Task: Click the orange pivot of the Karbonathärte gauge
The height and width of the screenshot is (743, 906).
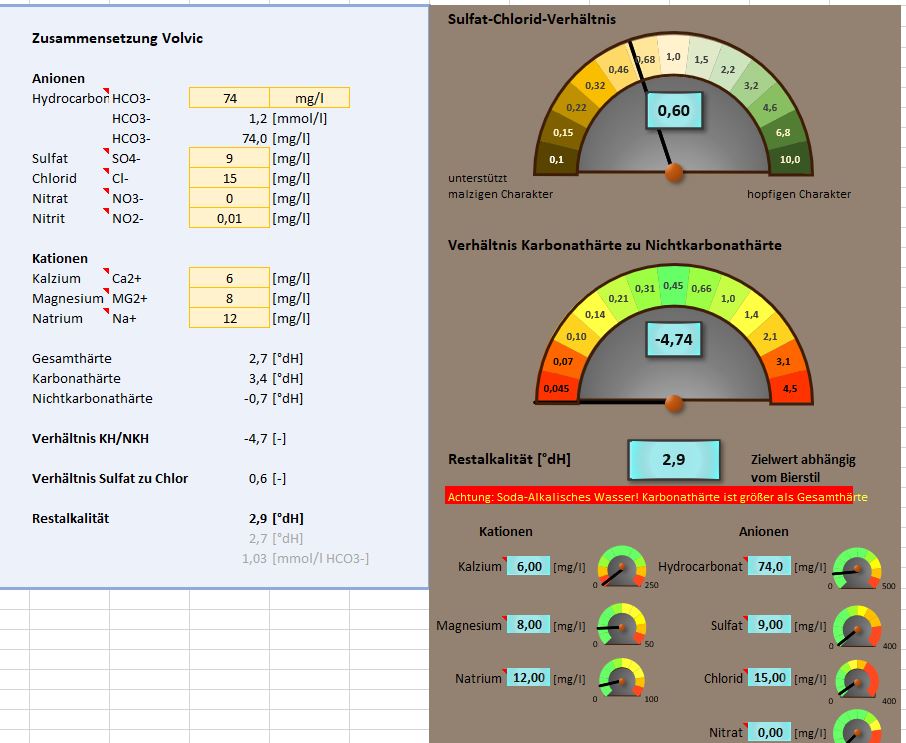Action: 674,403
